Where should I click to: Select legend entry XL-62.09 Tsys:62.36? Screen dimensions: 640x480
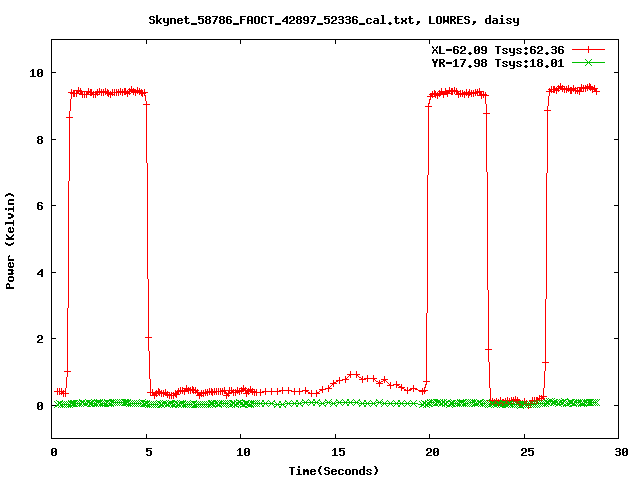pos(498,50)
